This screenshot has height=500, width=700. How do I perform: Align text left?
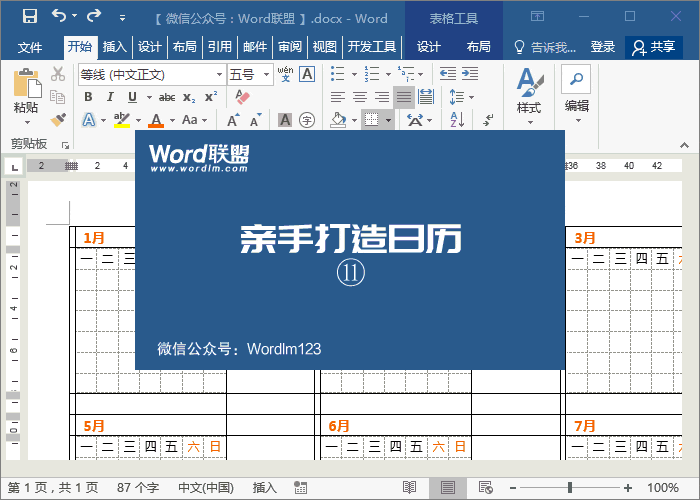[x=338, y=97]
